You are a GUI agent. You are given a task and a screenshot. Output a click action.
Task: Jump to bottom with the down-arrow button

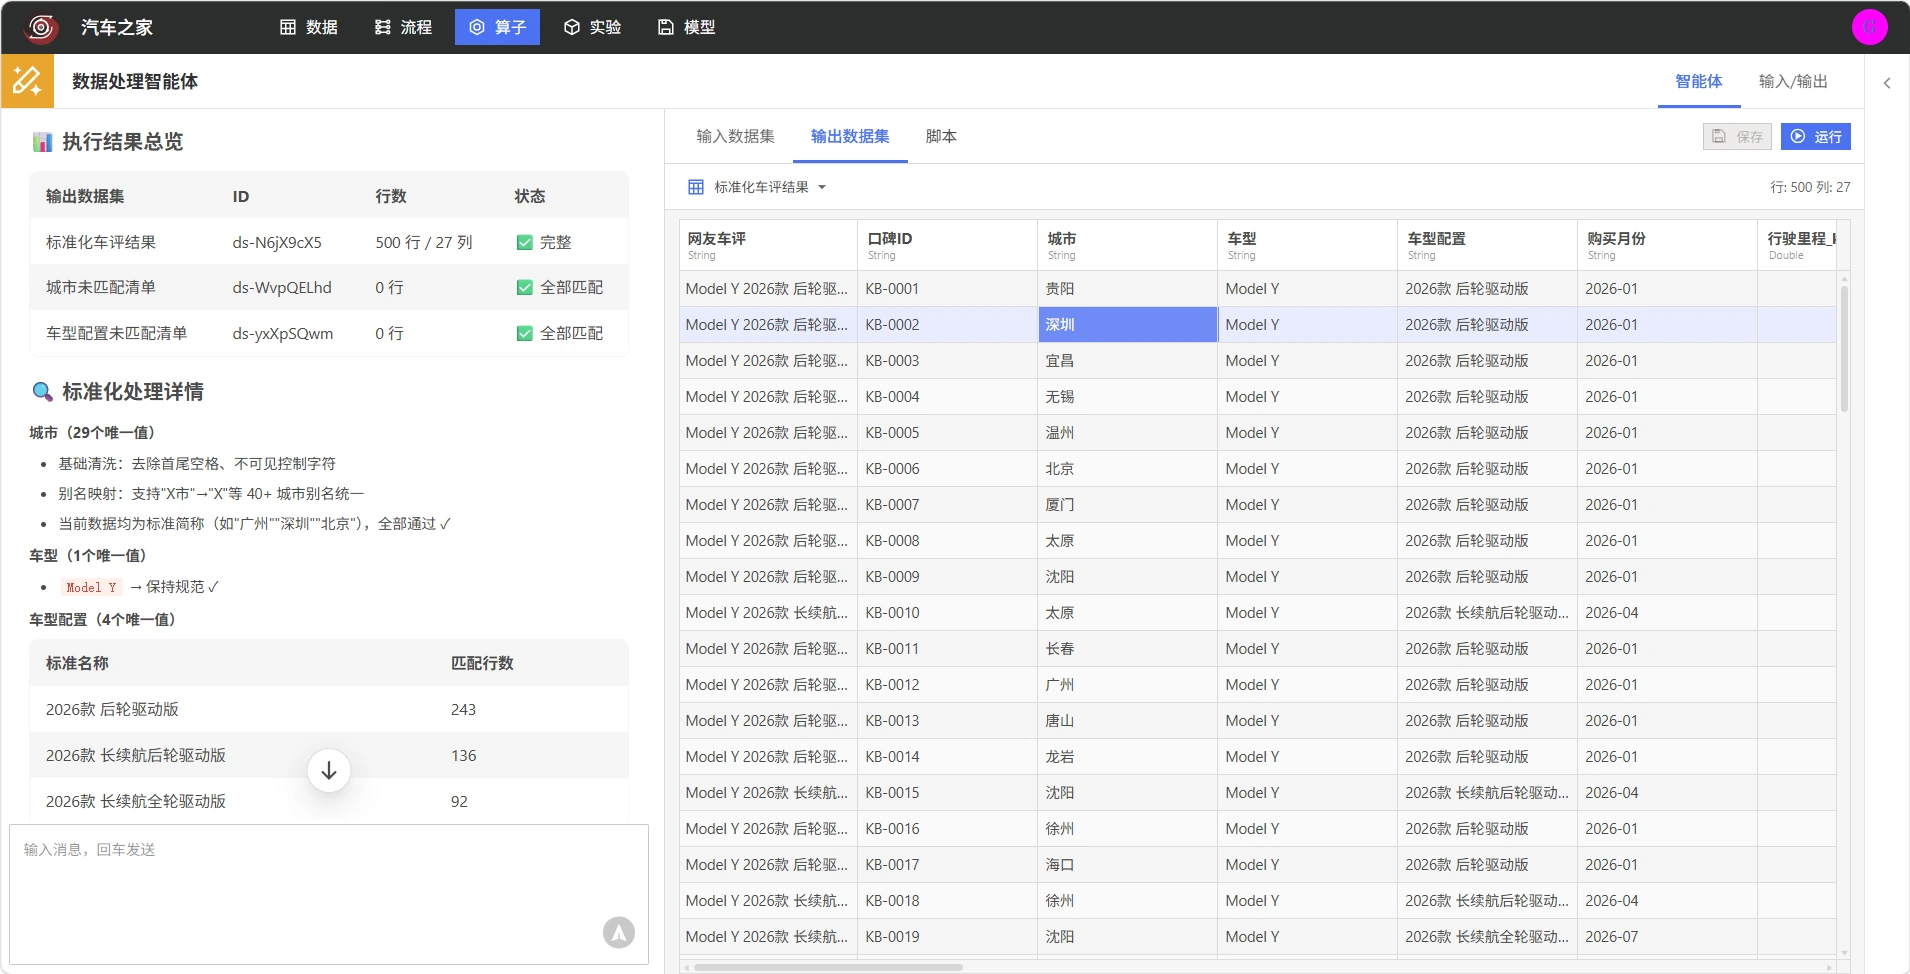coord(329,771)
